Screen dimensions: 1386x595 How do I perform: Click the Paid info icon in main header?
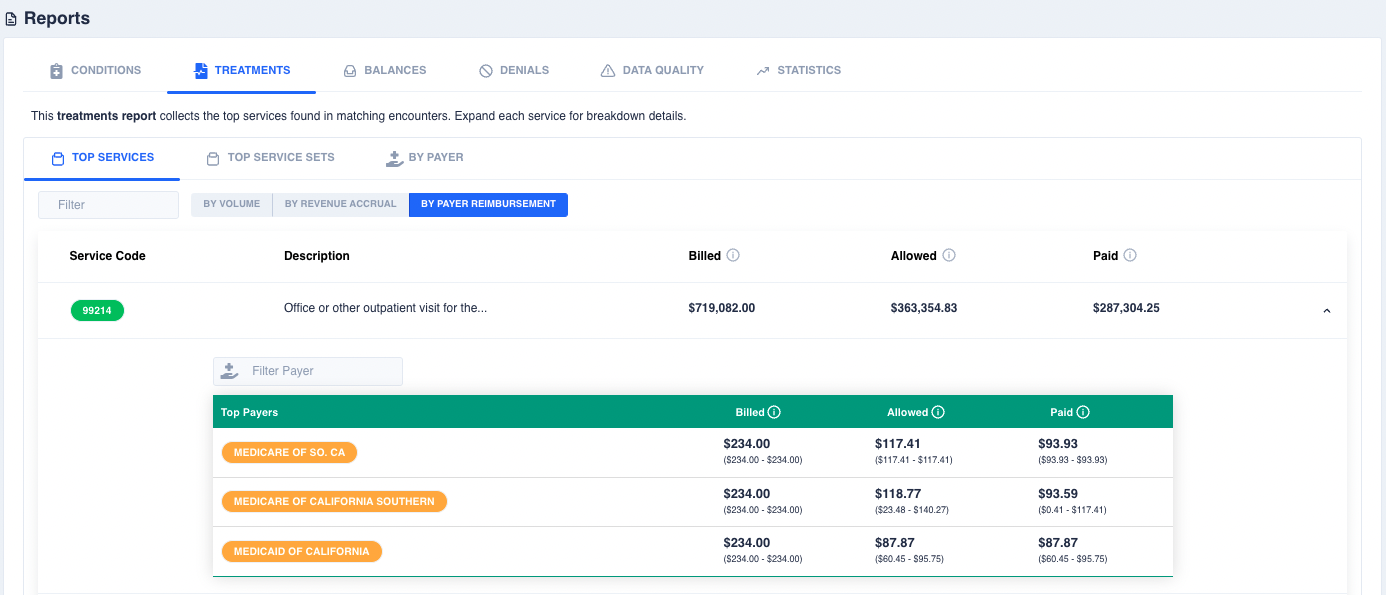[x=1130, y=255]
